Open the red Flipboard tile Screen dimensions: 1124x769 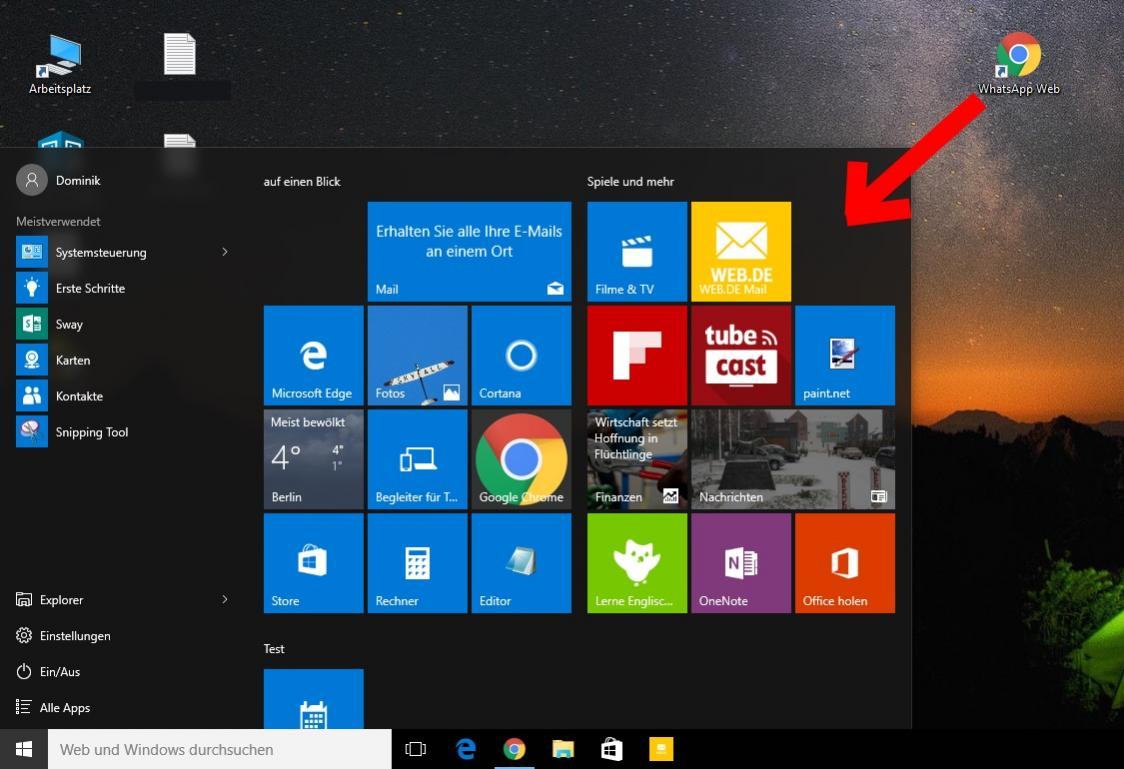[637, 355]
